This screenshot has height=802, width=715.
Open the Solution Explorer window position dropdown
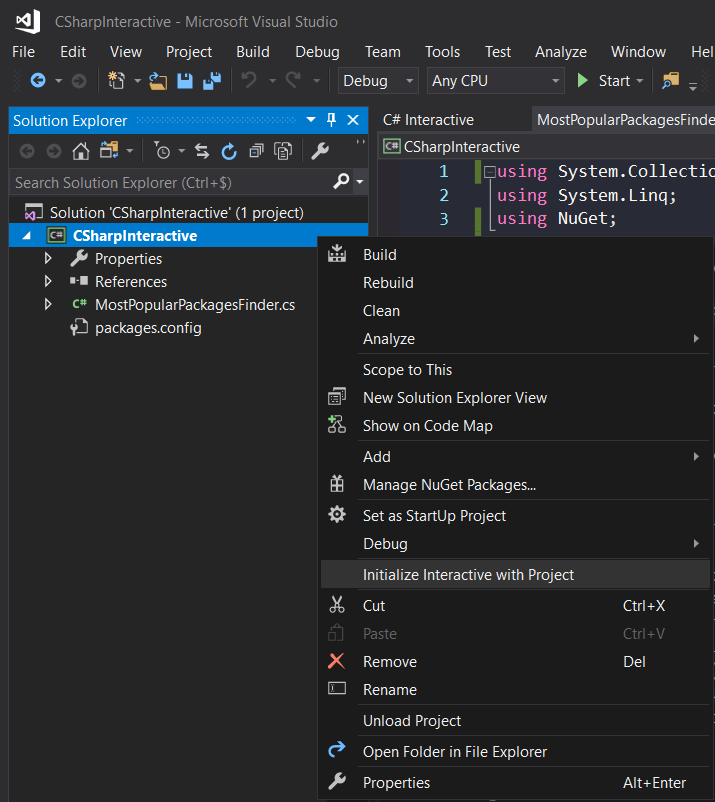coord(310,120)
